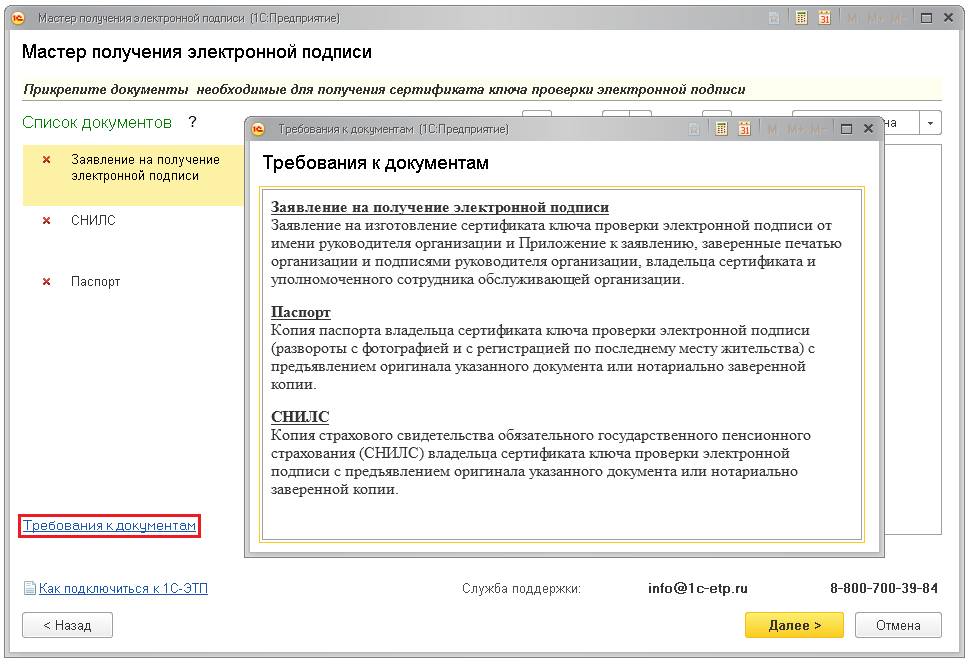The height and width of the screenshot is (664, 971).
Task: Close the Требования к документам dialog
Action: (x=868, y=129)
